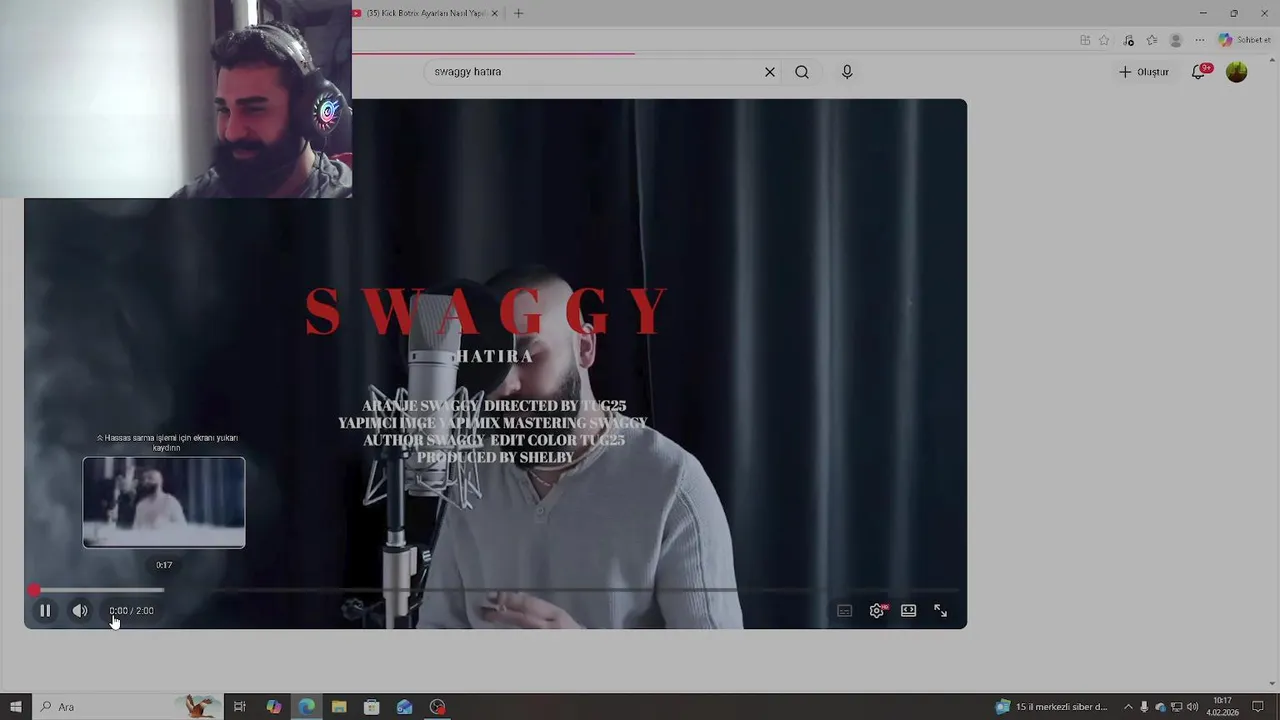Open Microsoft Store from the taskbar
Screen dimensions: 1280x720
tap(372, 707)
